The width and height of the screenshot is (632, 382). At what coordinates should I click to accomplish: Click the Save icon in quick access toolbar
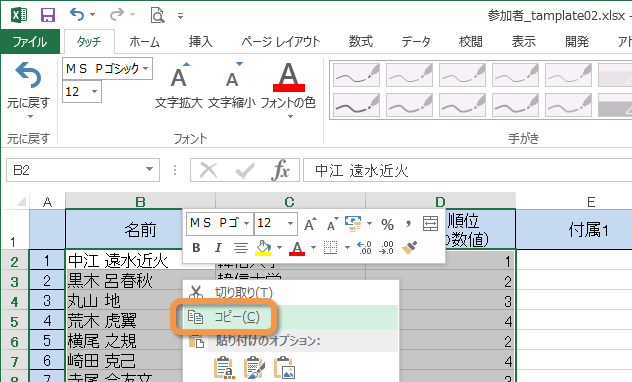48,15
